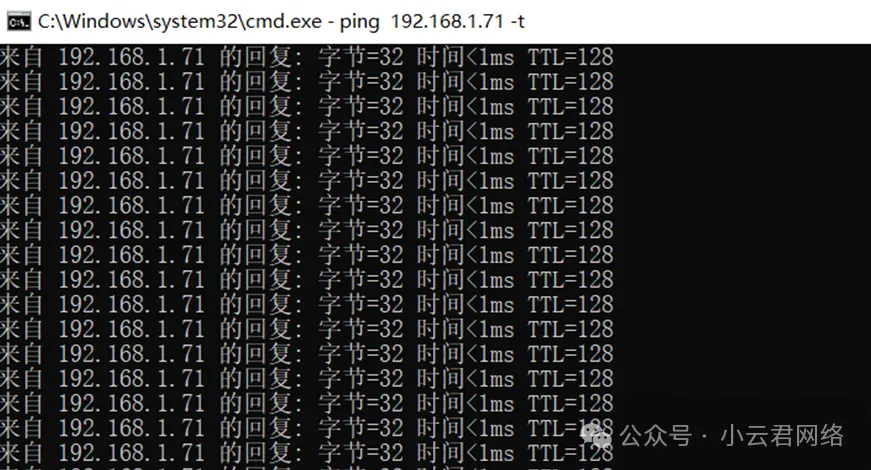Click the TTL value overlapped by the WeChat watermark
The image size is (871, 470).
click(570, 428)
